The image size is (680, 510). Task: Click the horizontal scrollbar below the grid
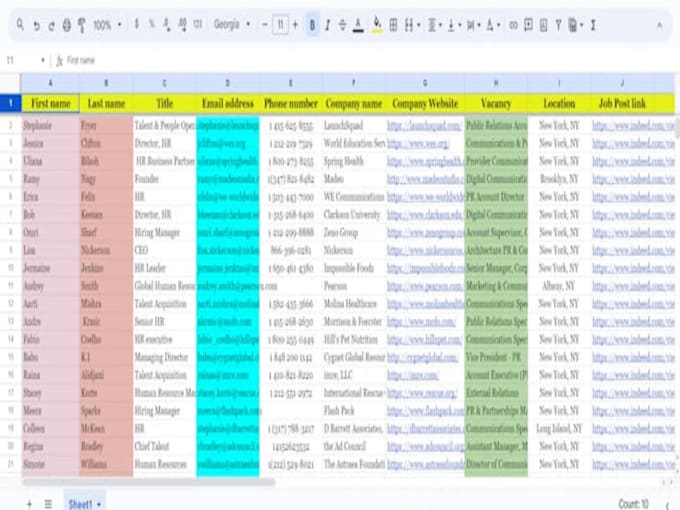pyautogui.click(x=148, y=481)
